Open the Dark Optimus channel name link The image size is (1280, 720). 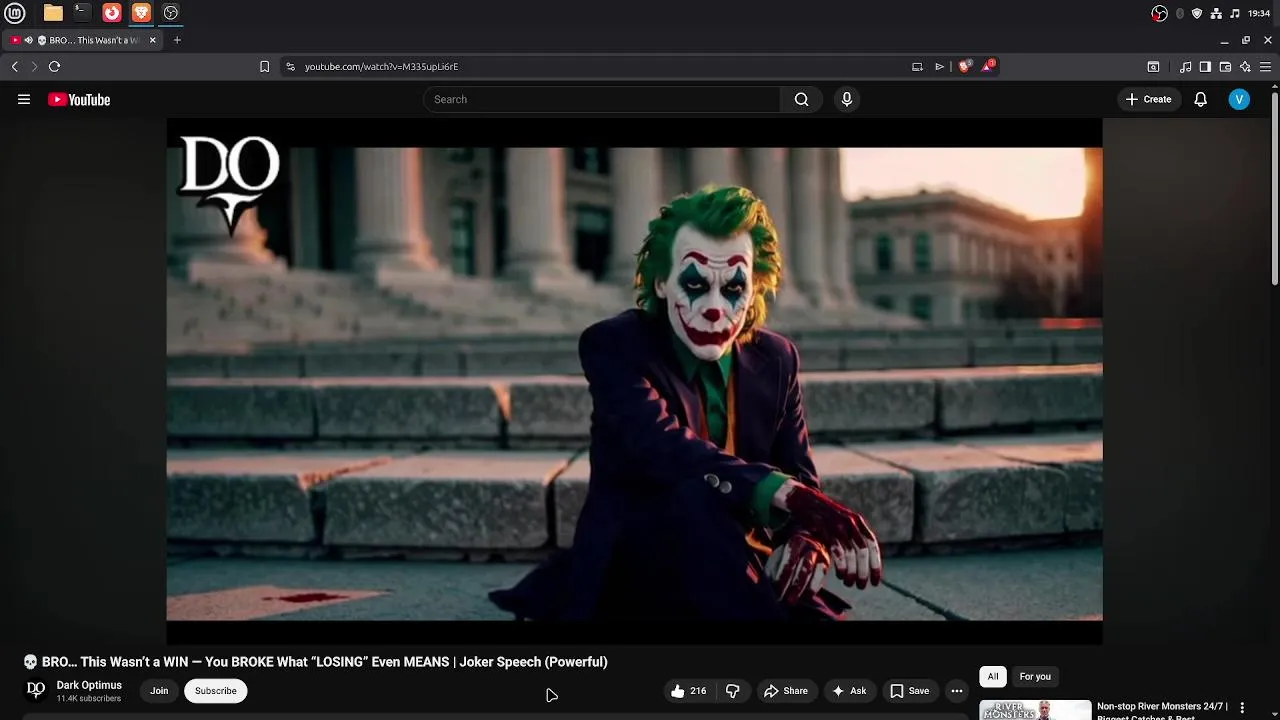point(89,685)
